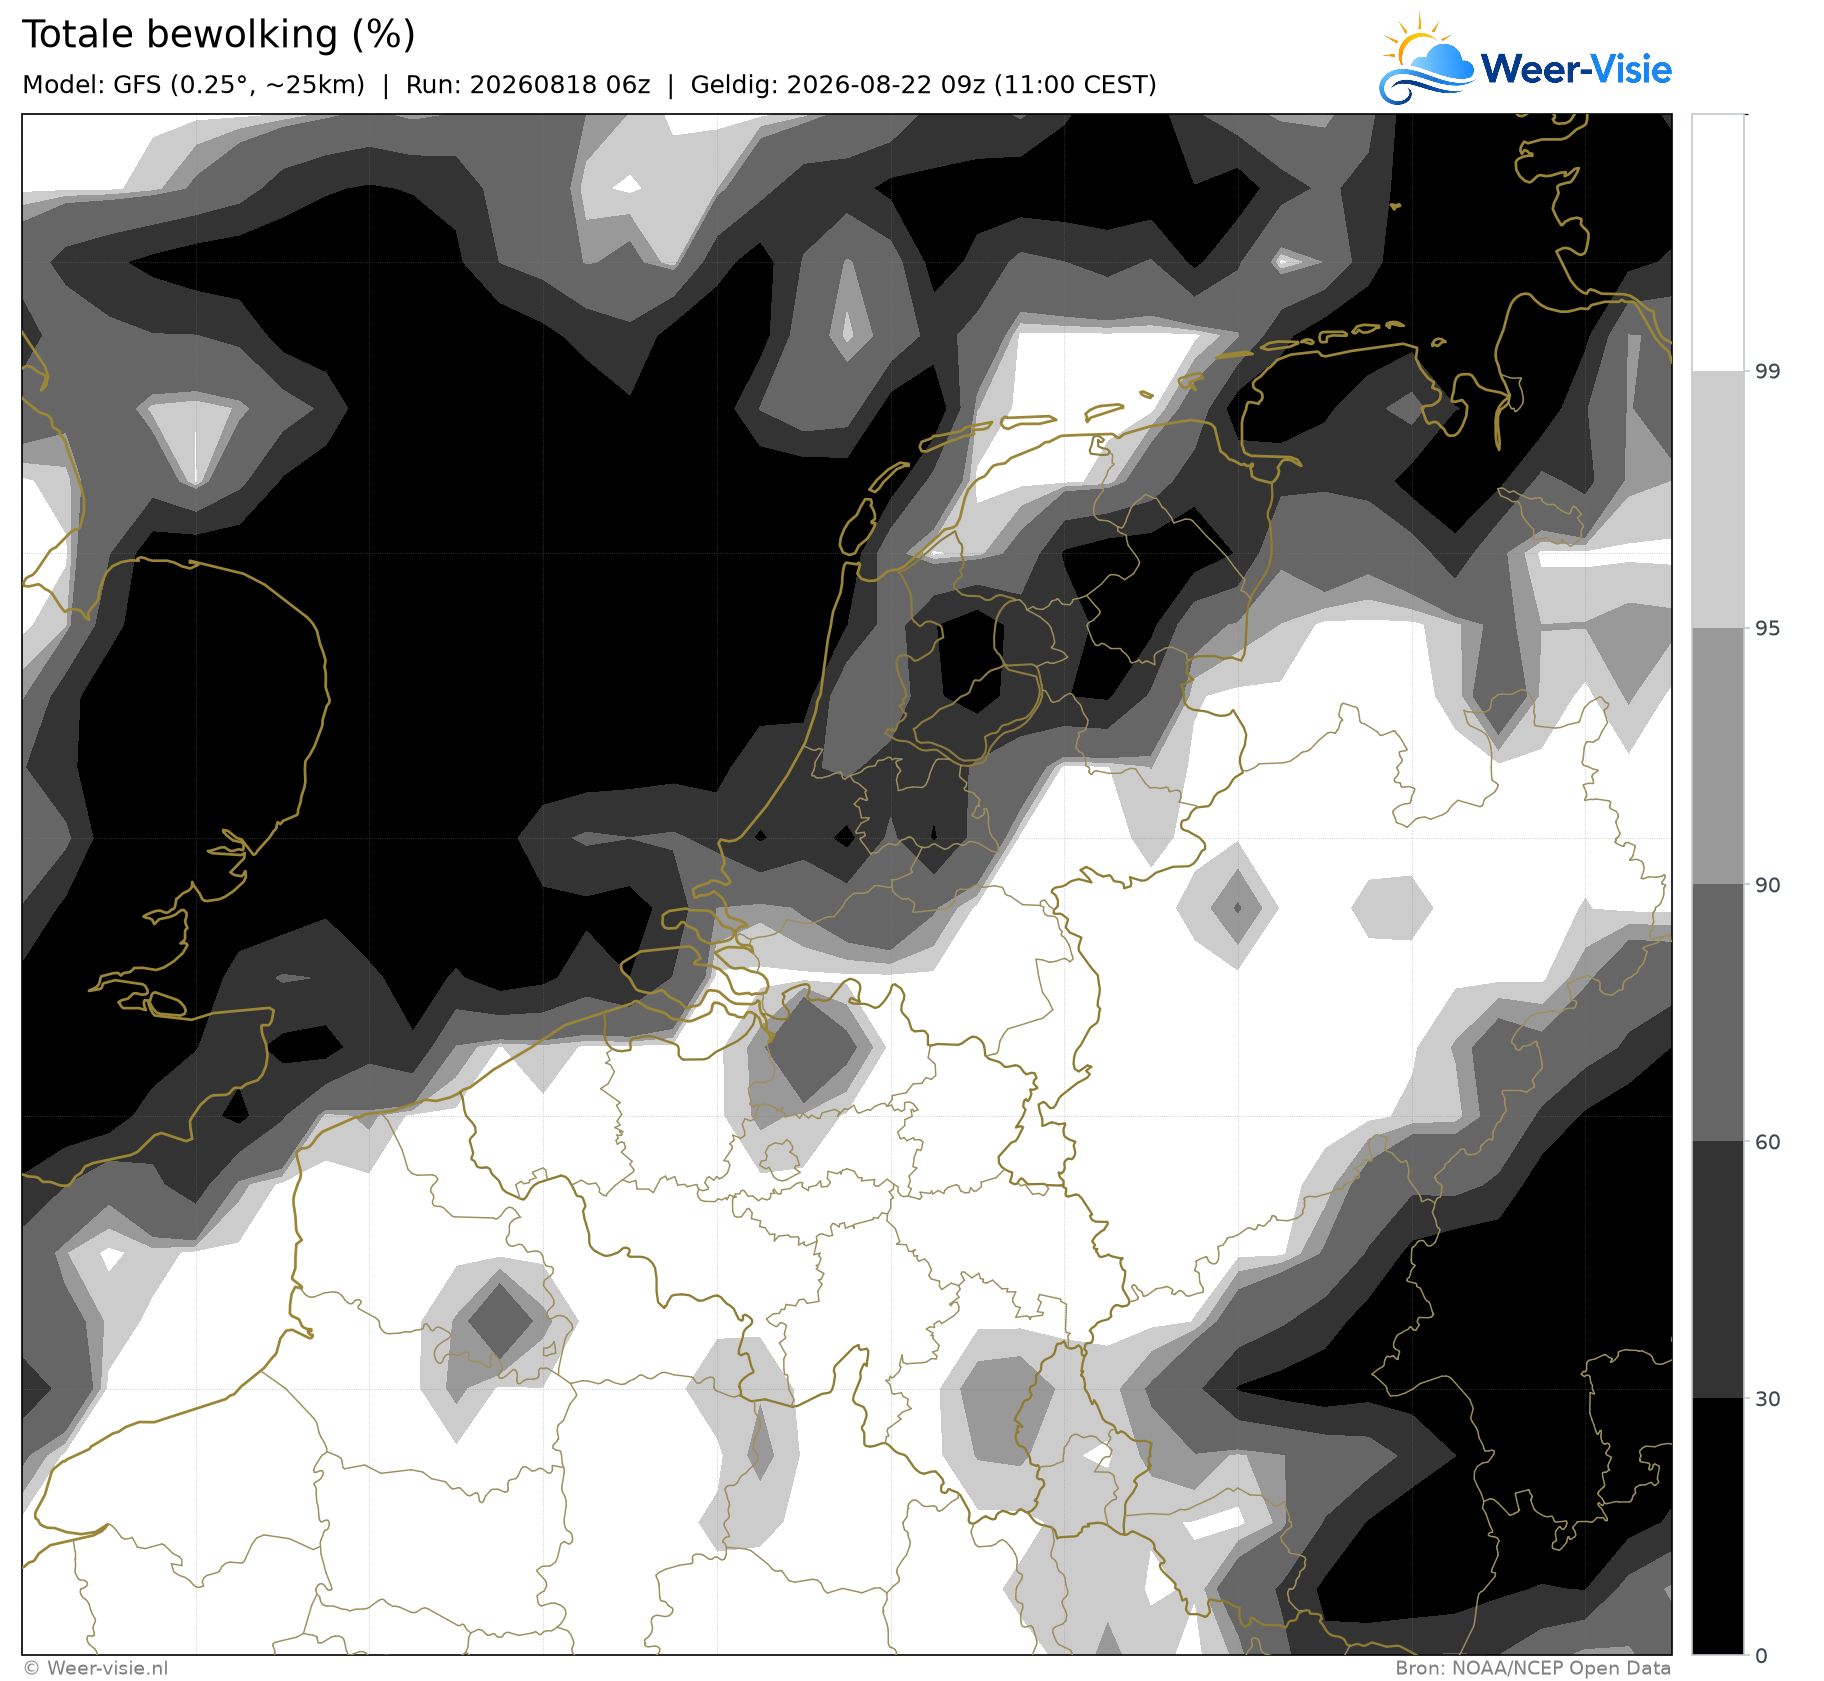Click the 30 tick label on the colorbar
Screen dimensions: 1824x1681
1768,1399
